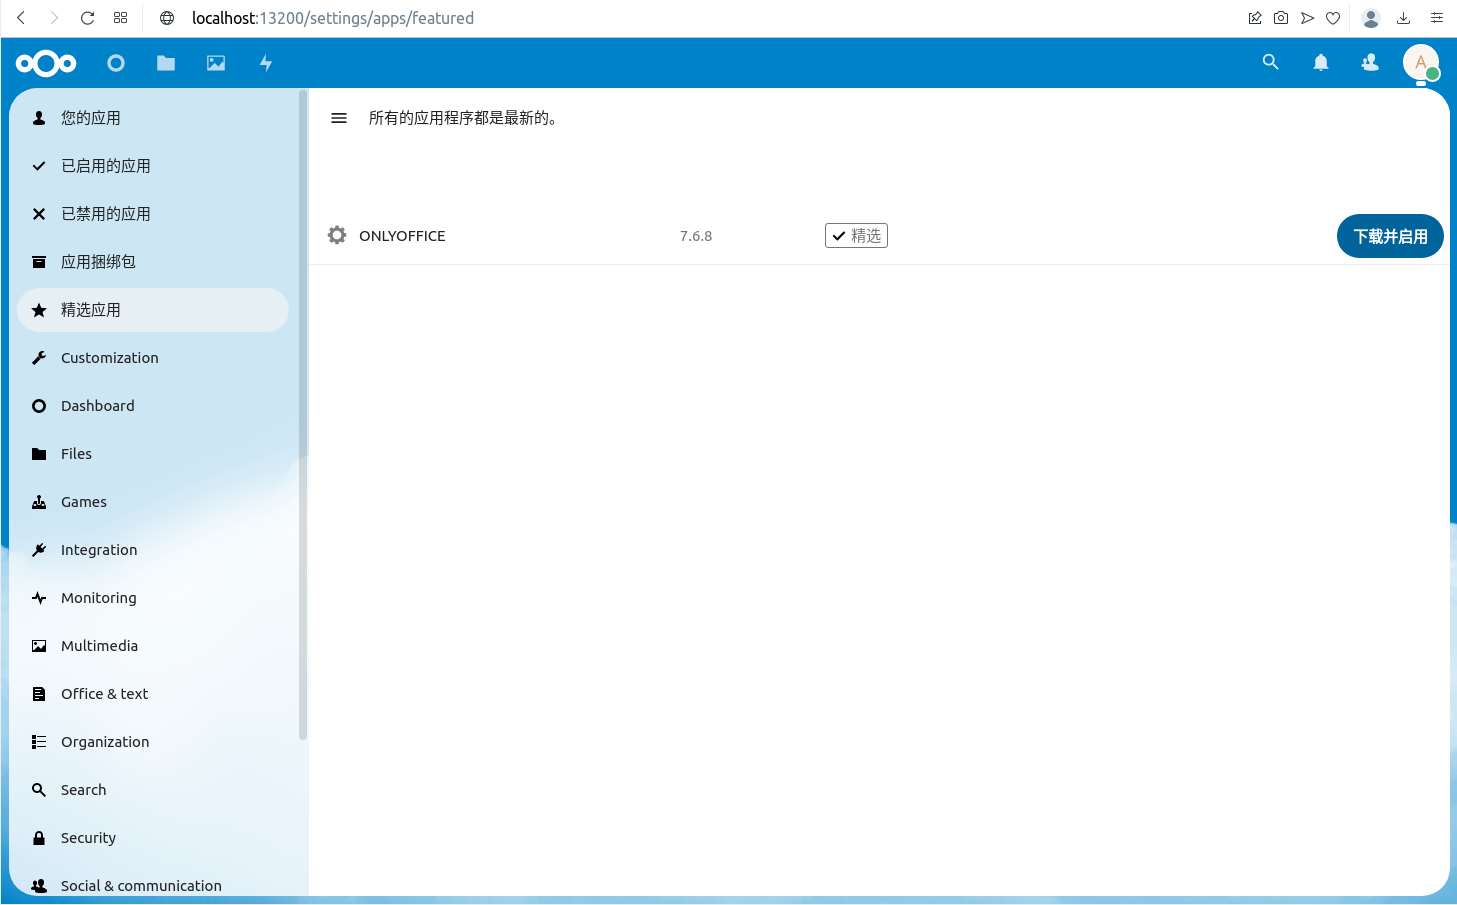
Task: Click the browser send flow arrow icon
Action: [x=1307, y=18]
